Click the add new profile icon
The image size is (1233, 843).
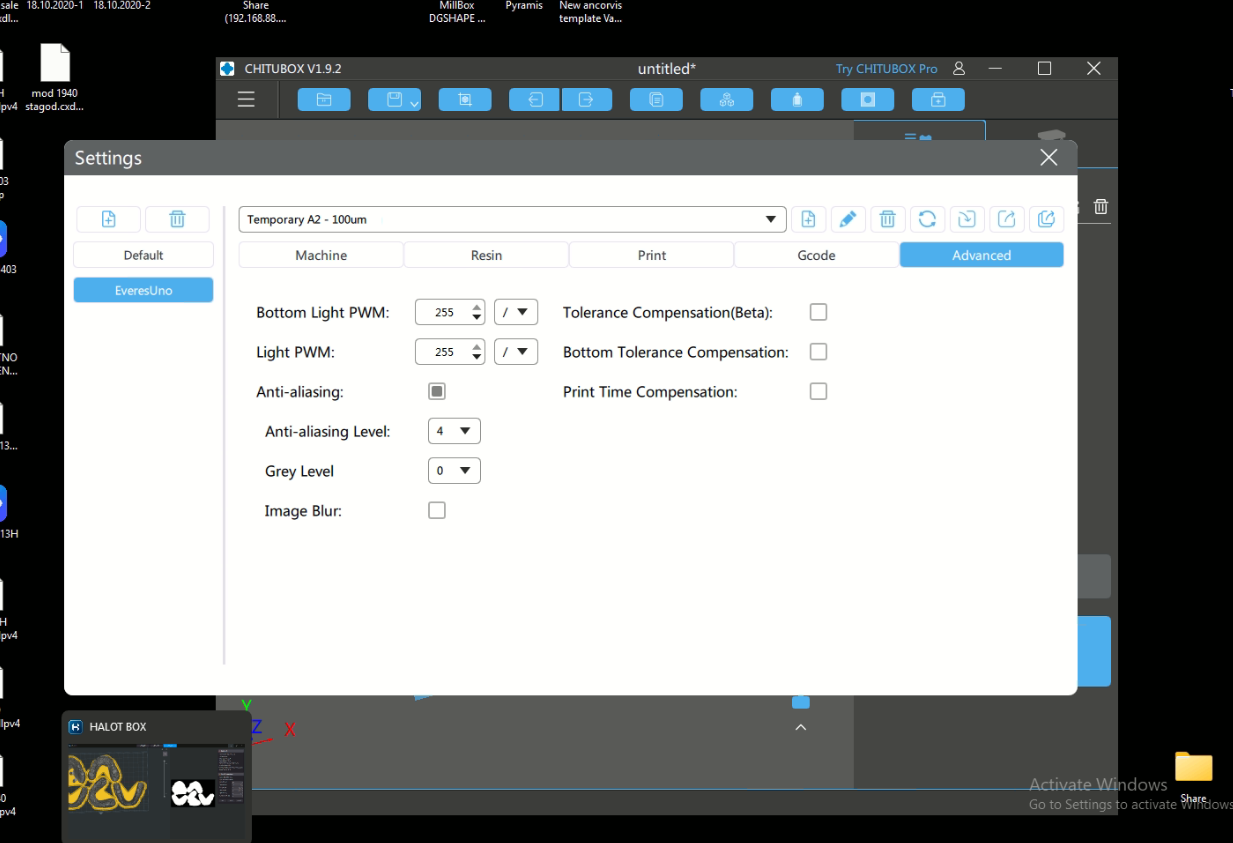tap(808, 219)
